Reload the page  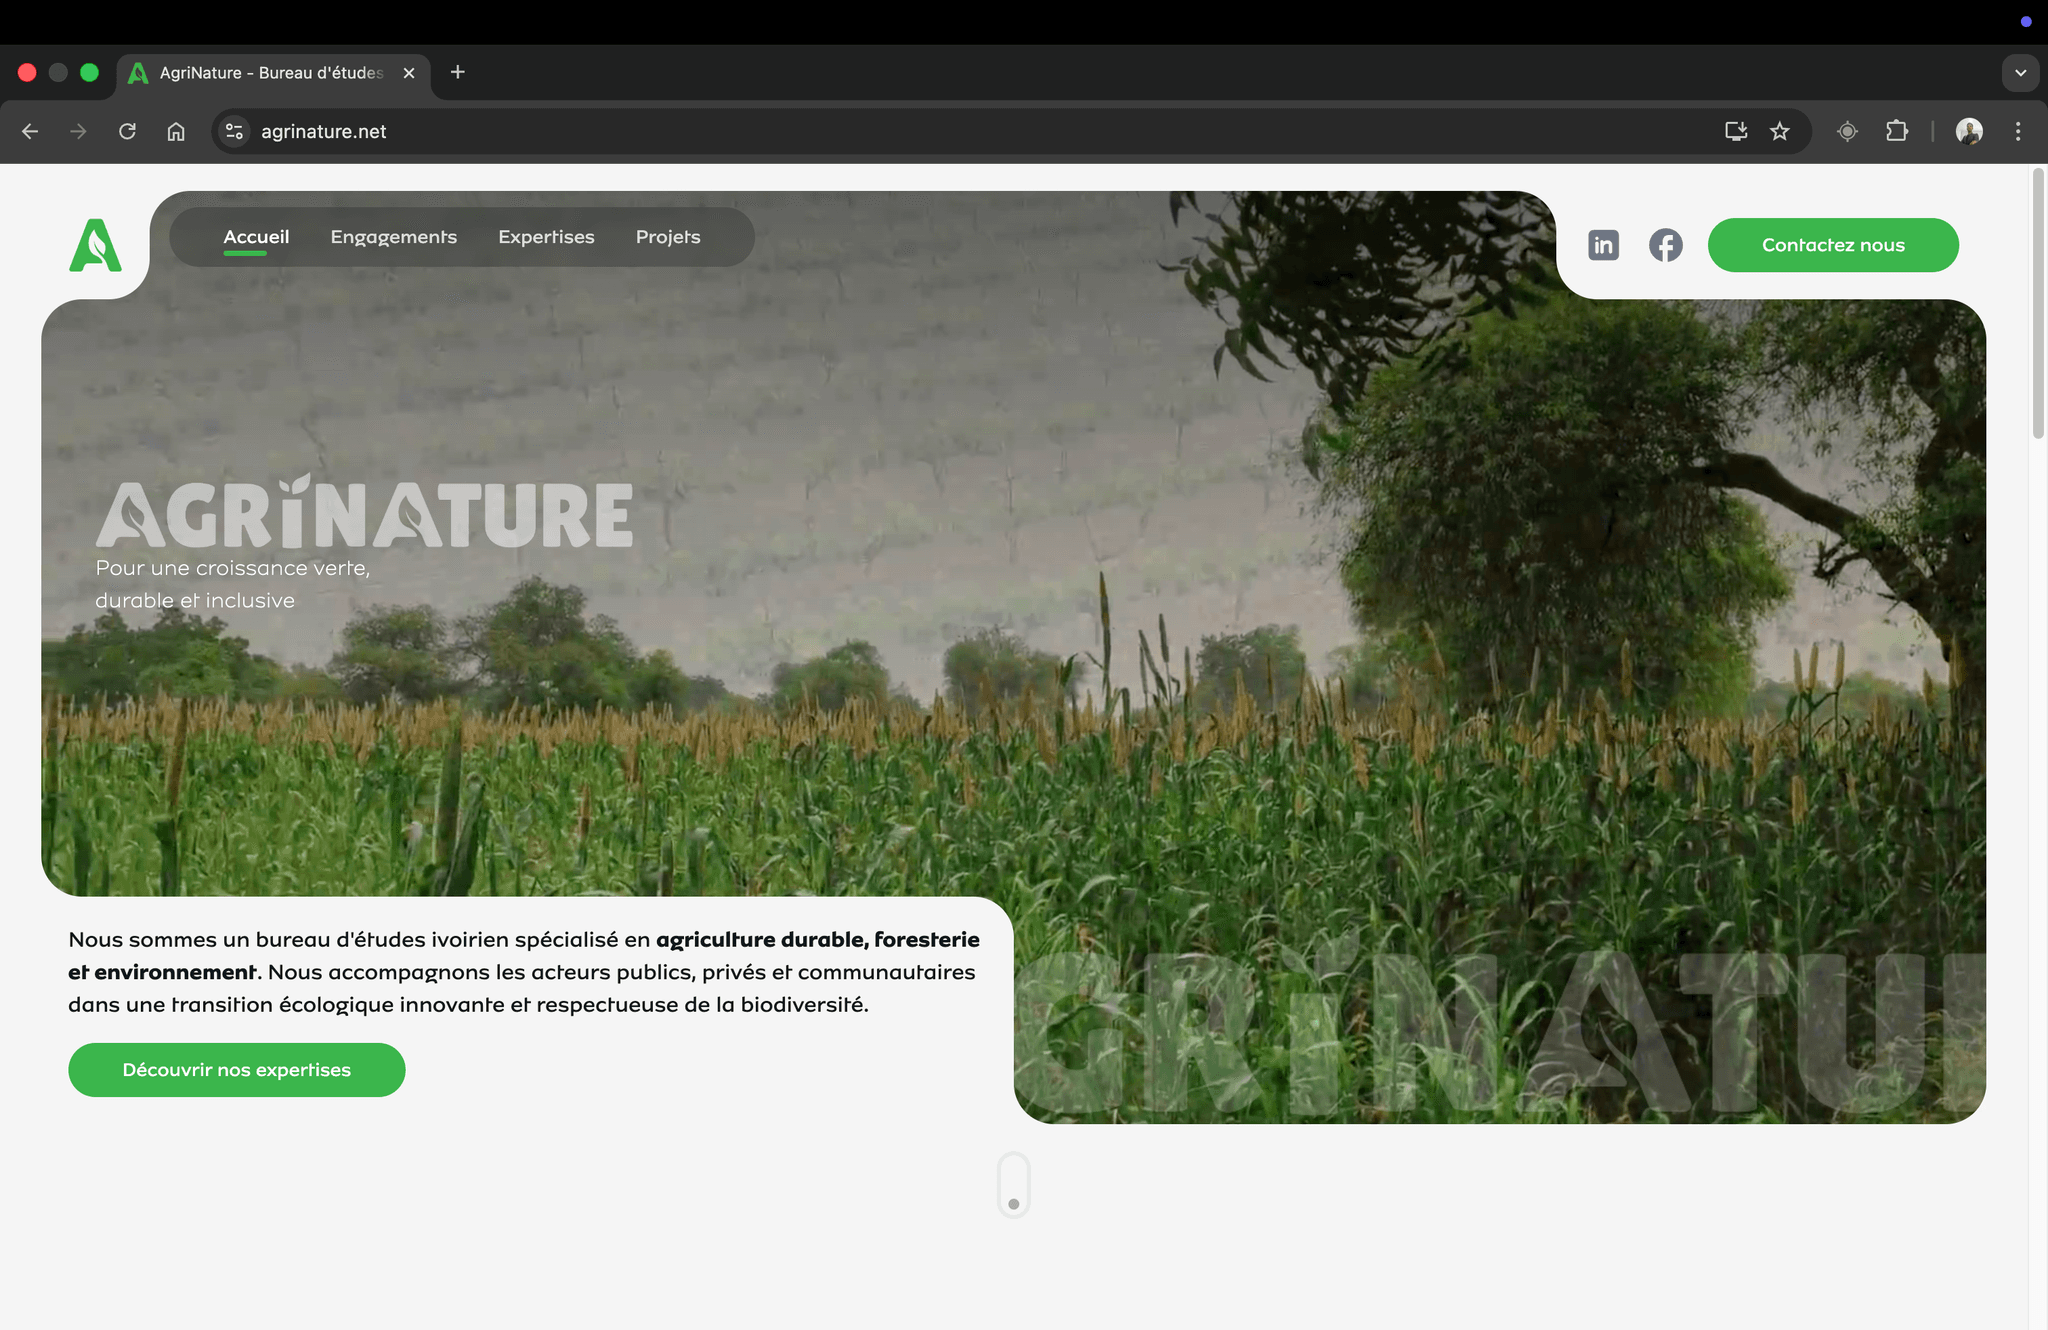127,131
